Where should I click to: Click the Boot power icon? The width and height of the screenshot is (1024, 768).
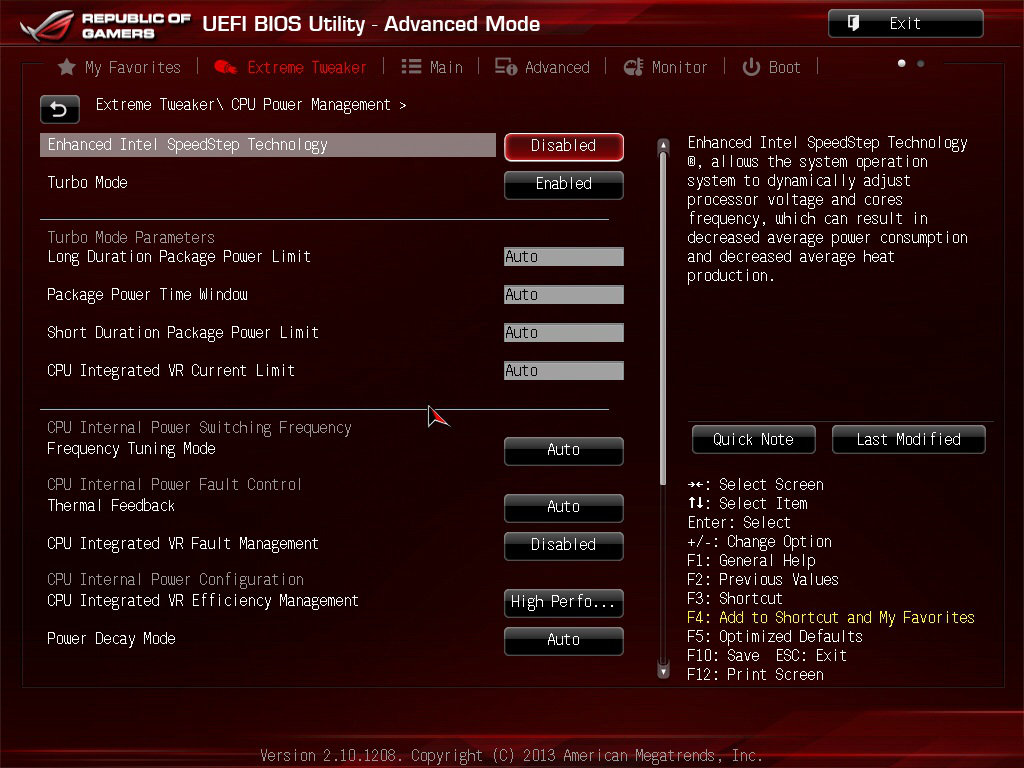(x=751, y=67)
